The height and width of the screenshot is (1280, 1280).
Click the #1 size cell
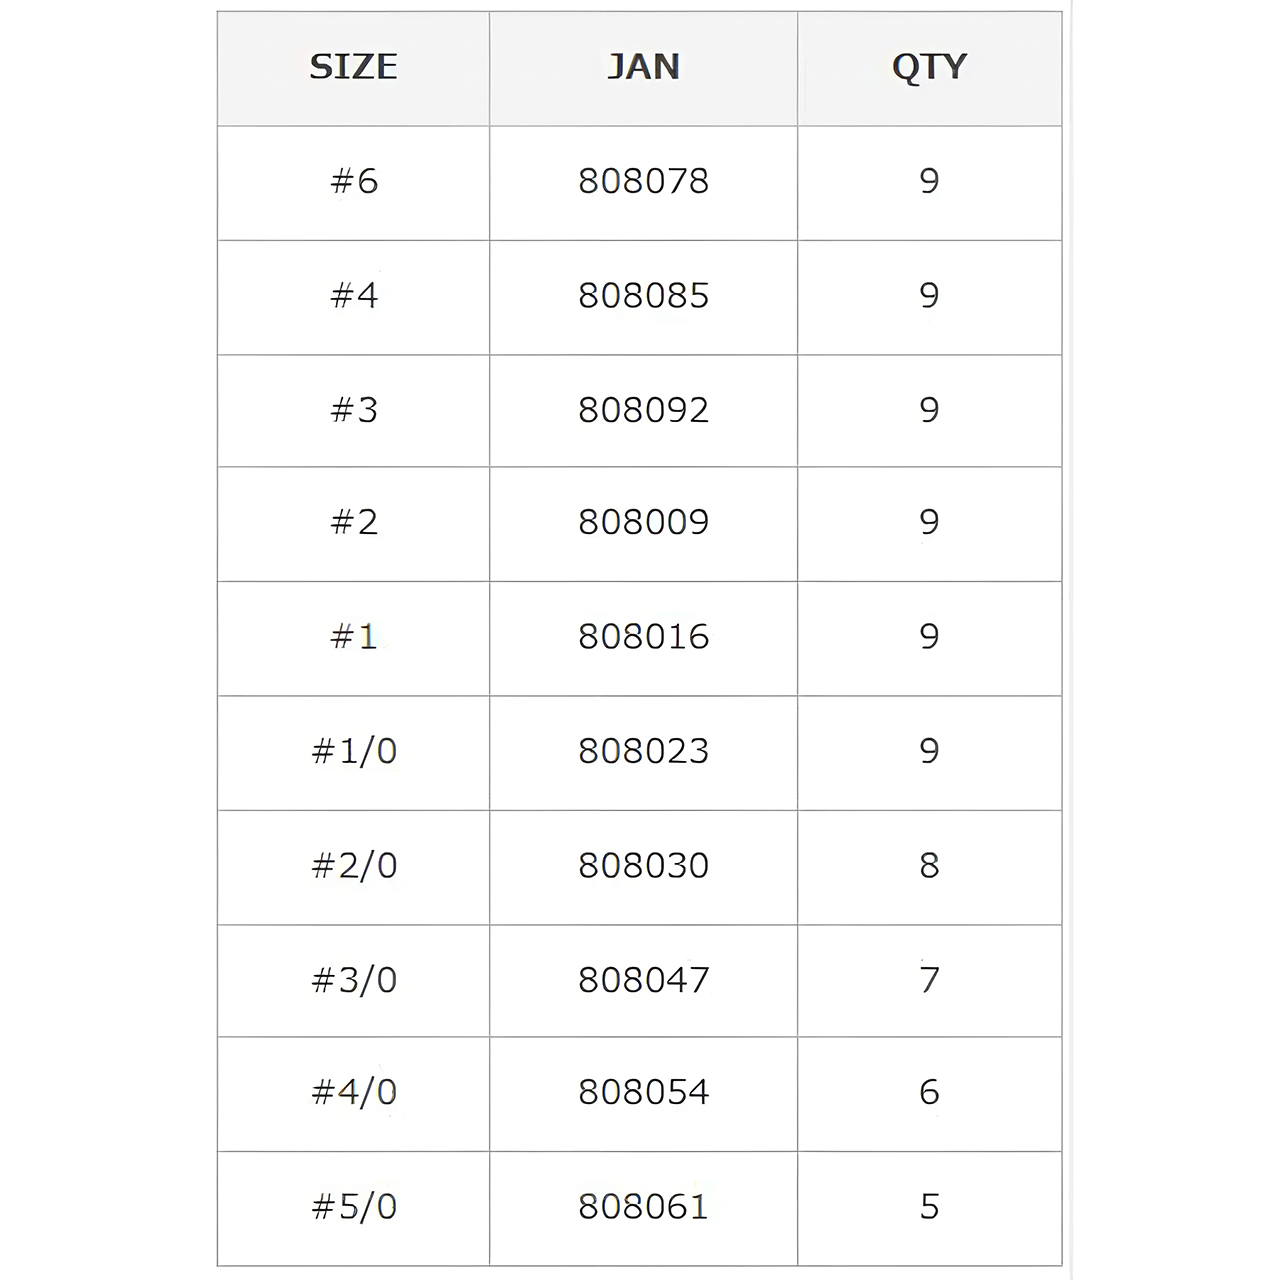[x=354, y=637]
